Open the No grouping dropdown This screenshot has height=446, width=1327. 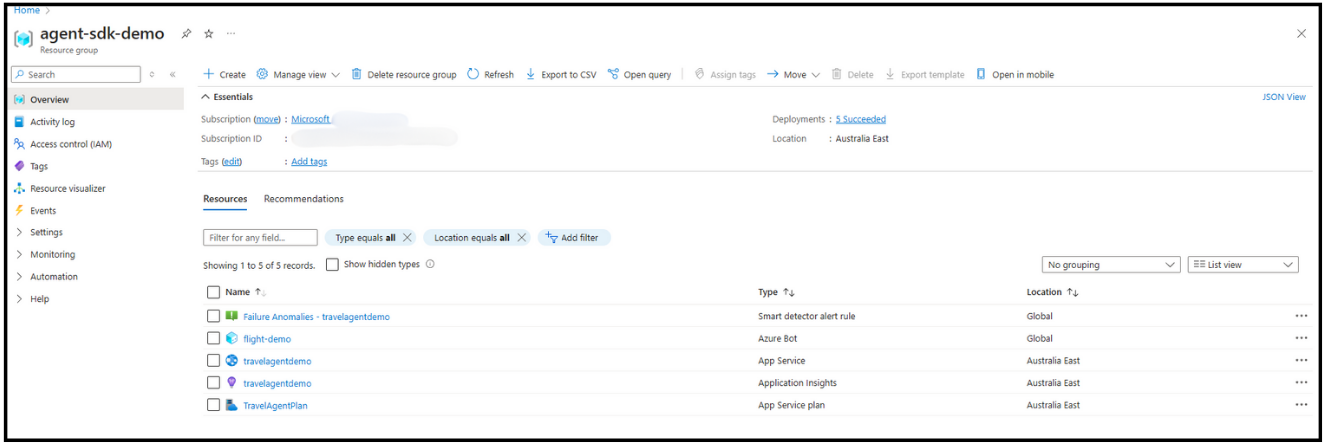coord(1111,265)
